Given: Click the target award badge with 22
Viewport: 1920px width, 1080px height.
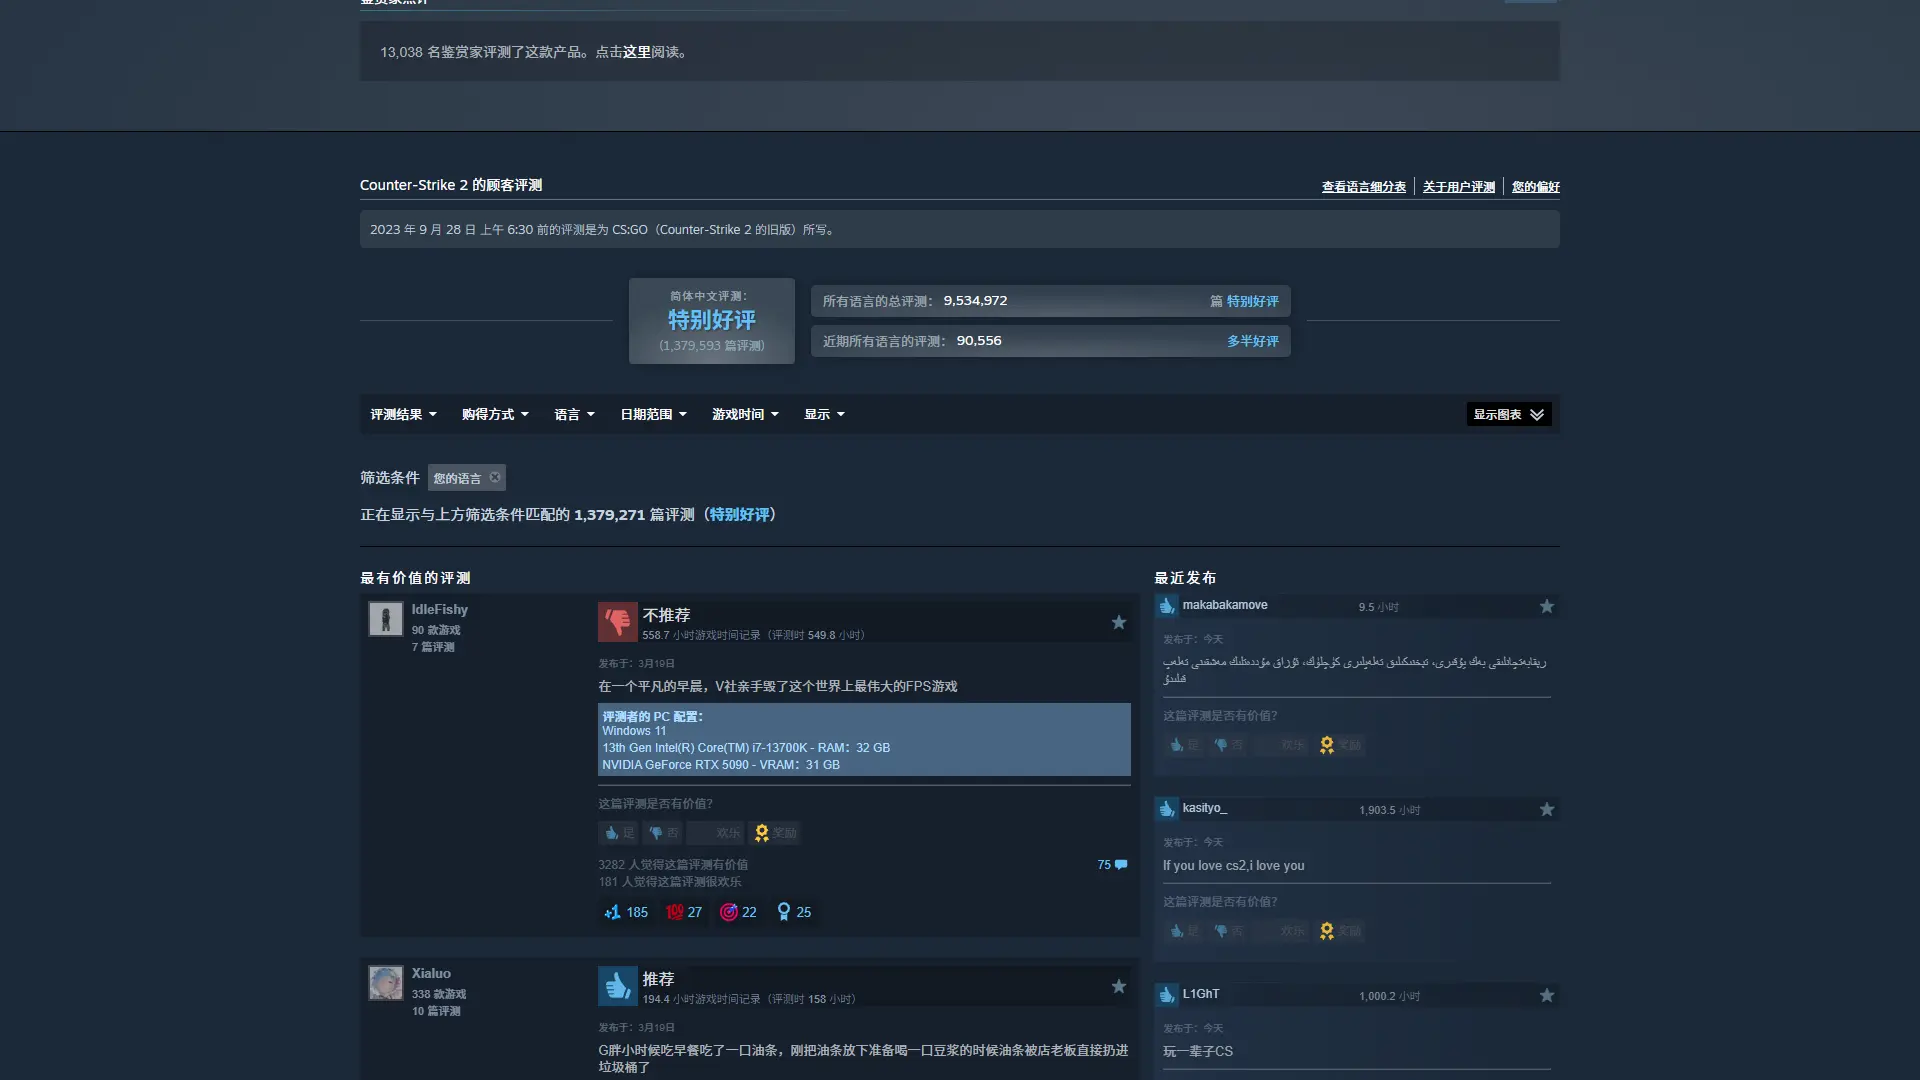Looking at the screenshot, I should coord(739,912).
